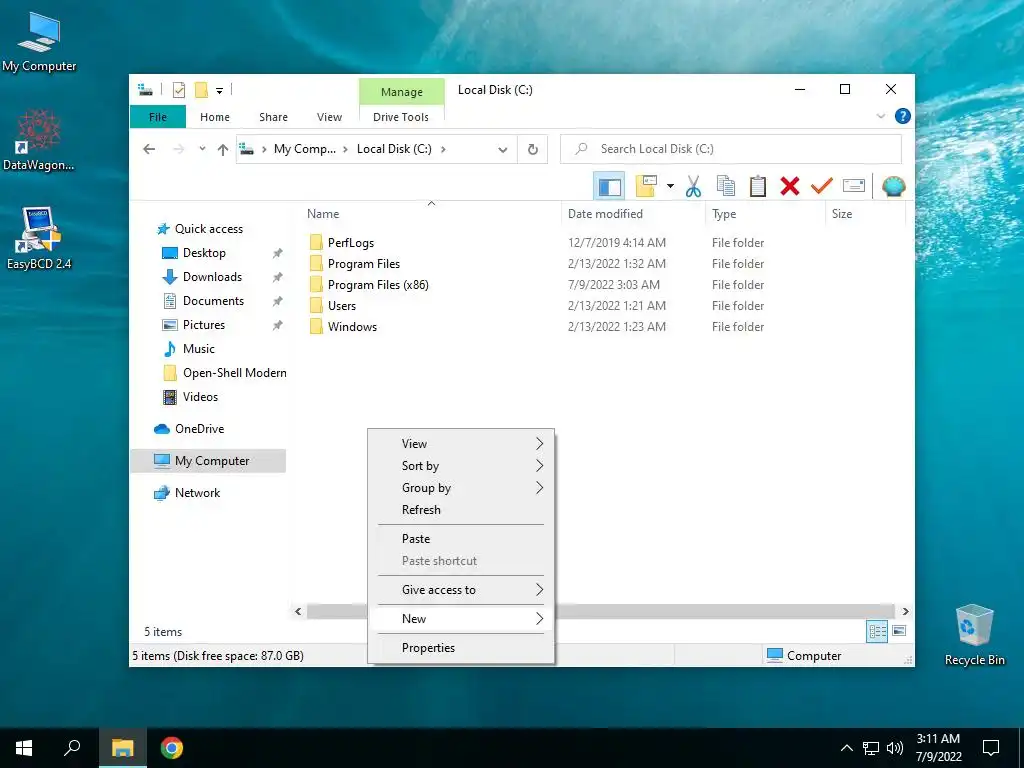Switch to the Share ribbon tab
Image resolution: width=1024 pixels, height=768 pixels.
[x=273, y=117]
